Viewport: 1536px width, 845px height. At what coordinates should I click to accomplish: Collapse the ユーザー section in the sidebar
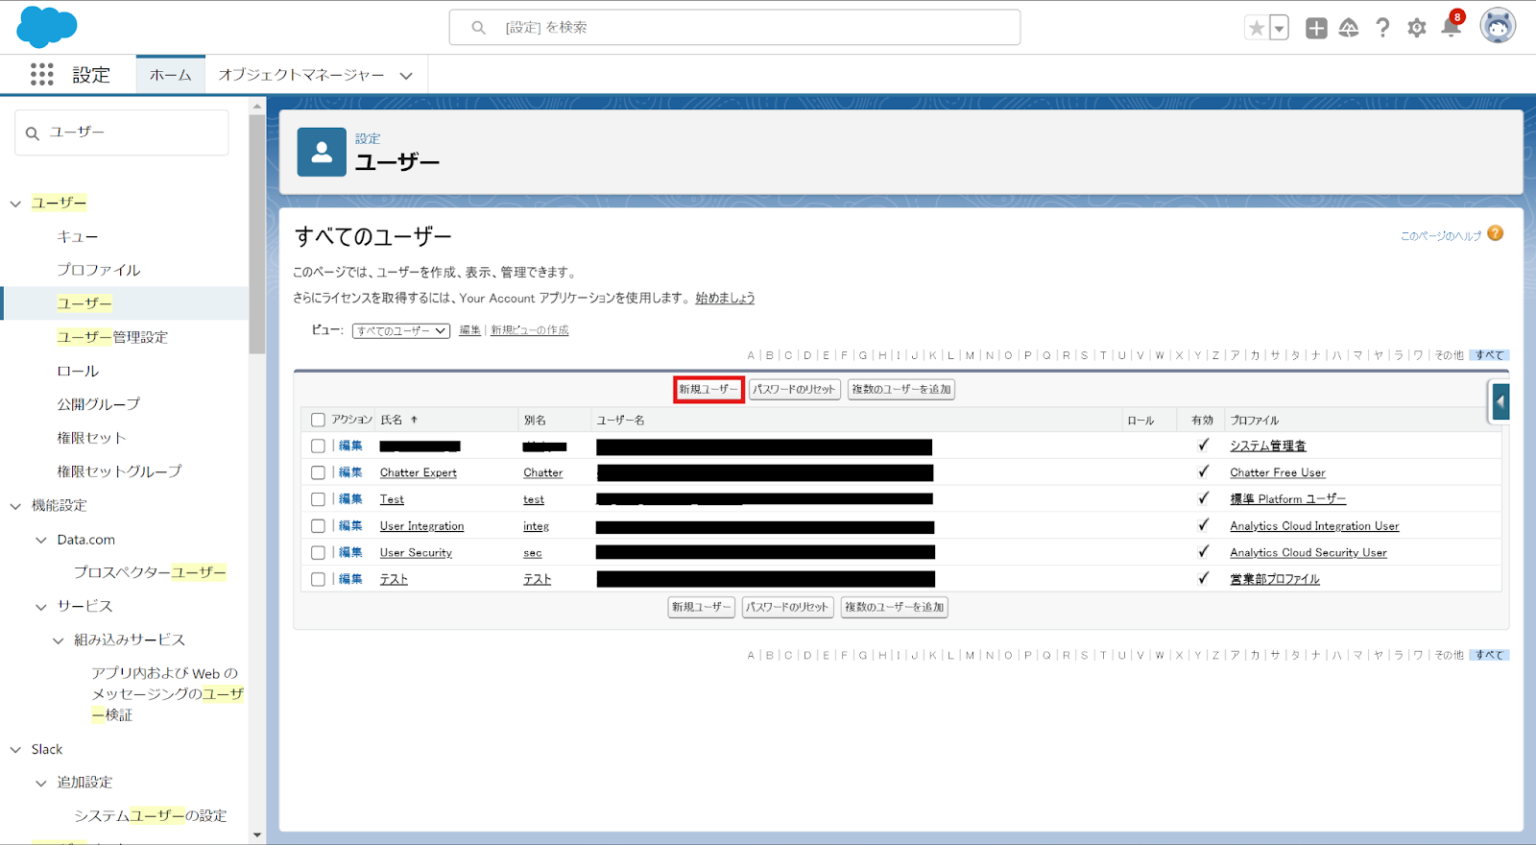(15, 202)
